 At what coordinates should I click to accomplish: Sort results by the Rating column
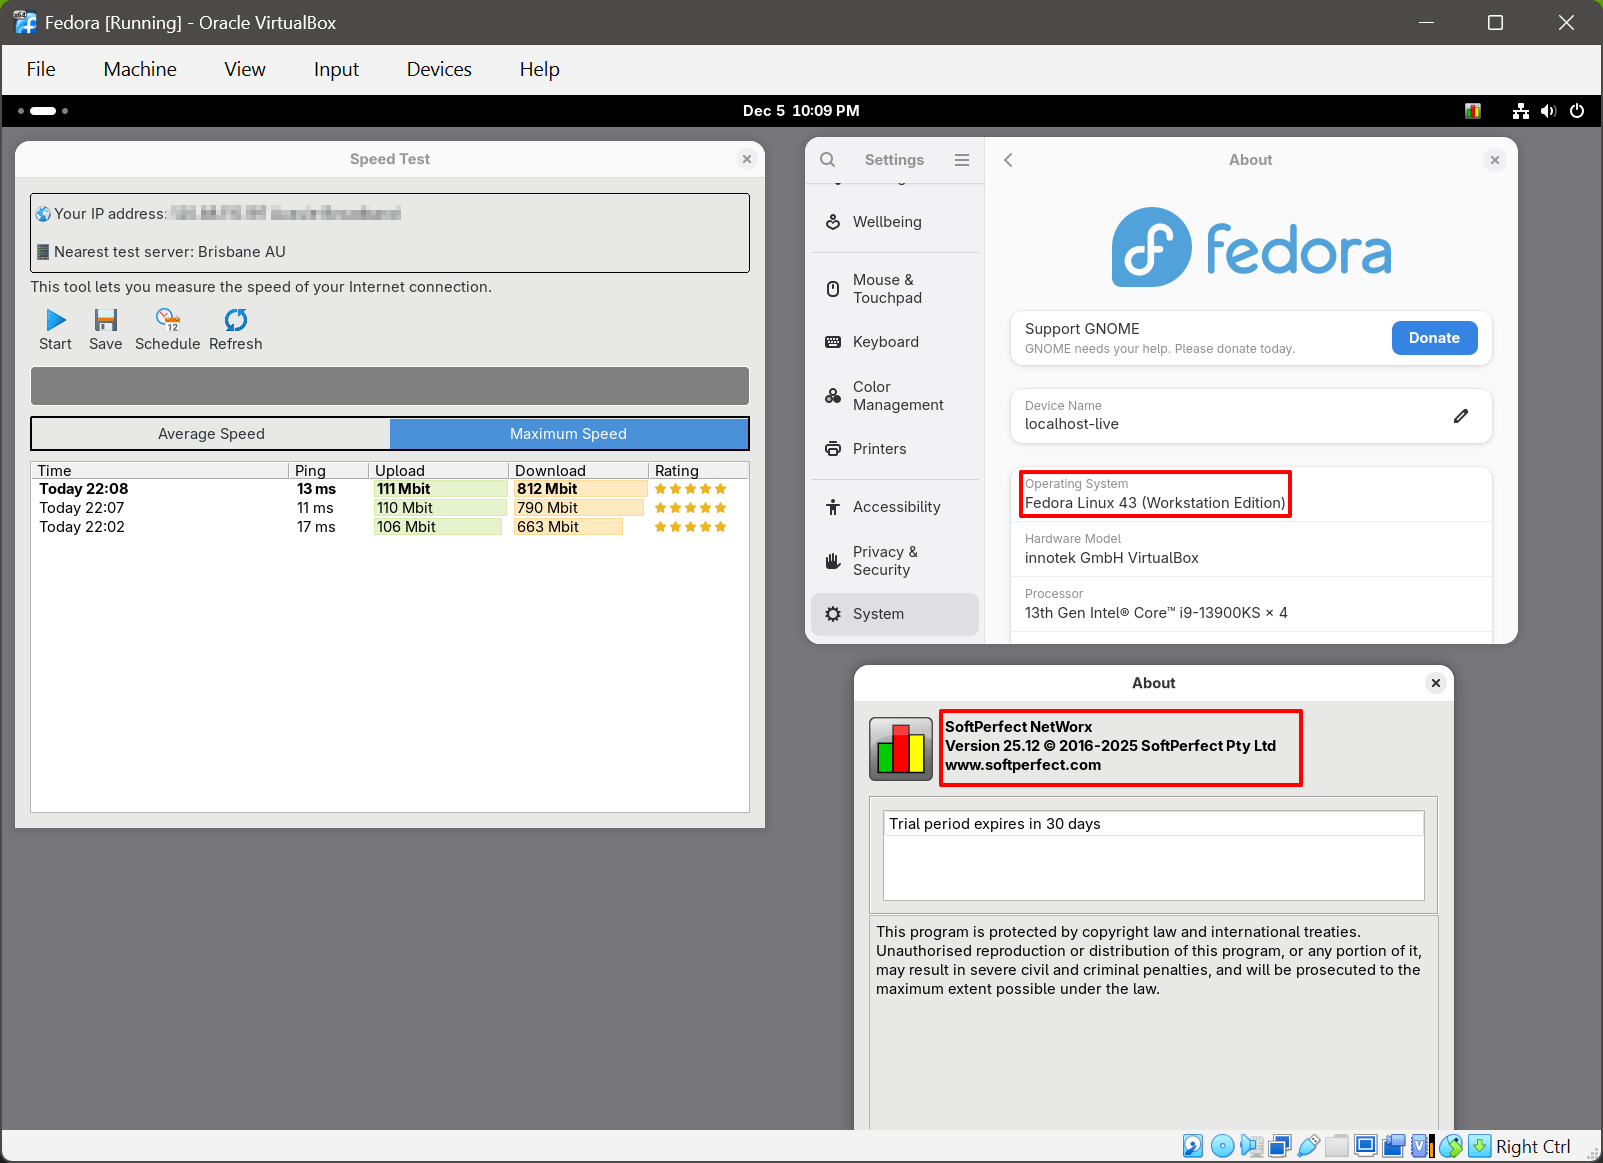[x=698, y=470]
